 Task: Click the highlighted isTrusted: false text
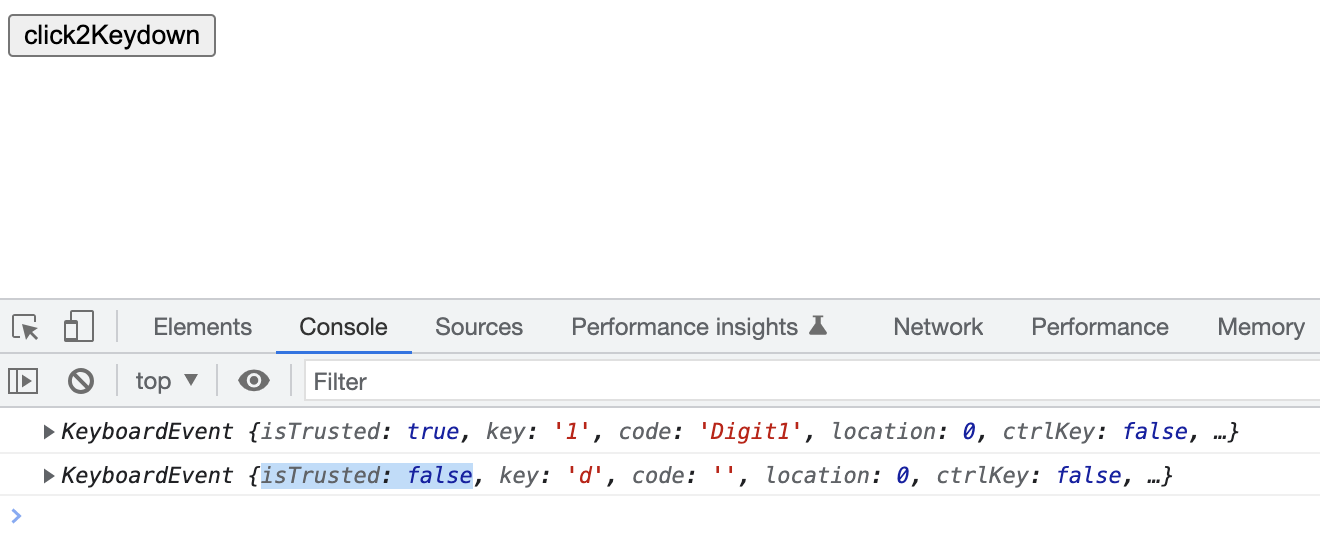coord(366,476)
